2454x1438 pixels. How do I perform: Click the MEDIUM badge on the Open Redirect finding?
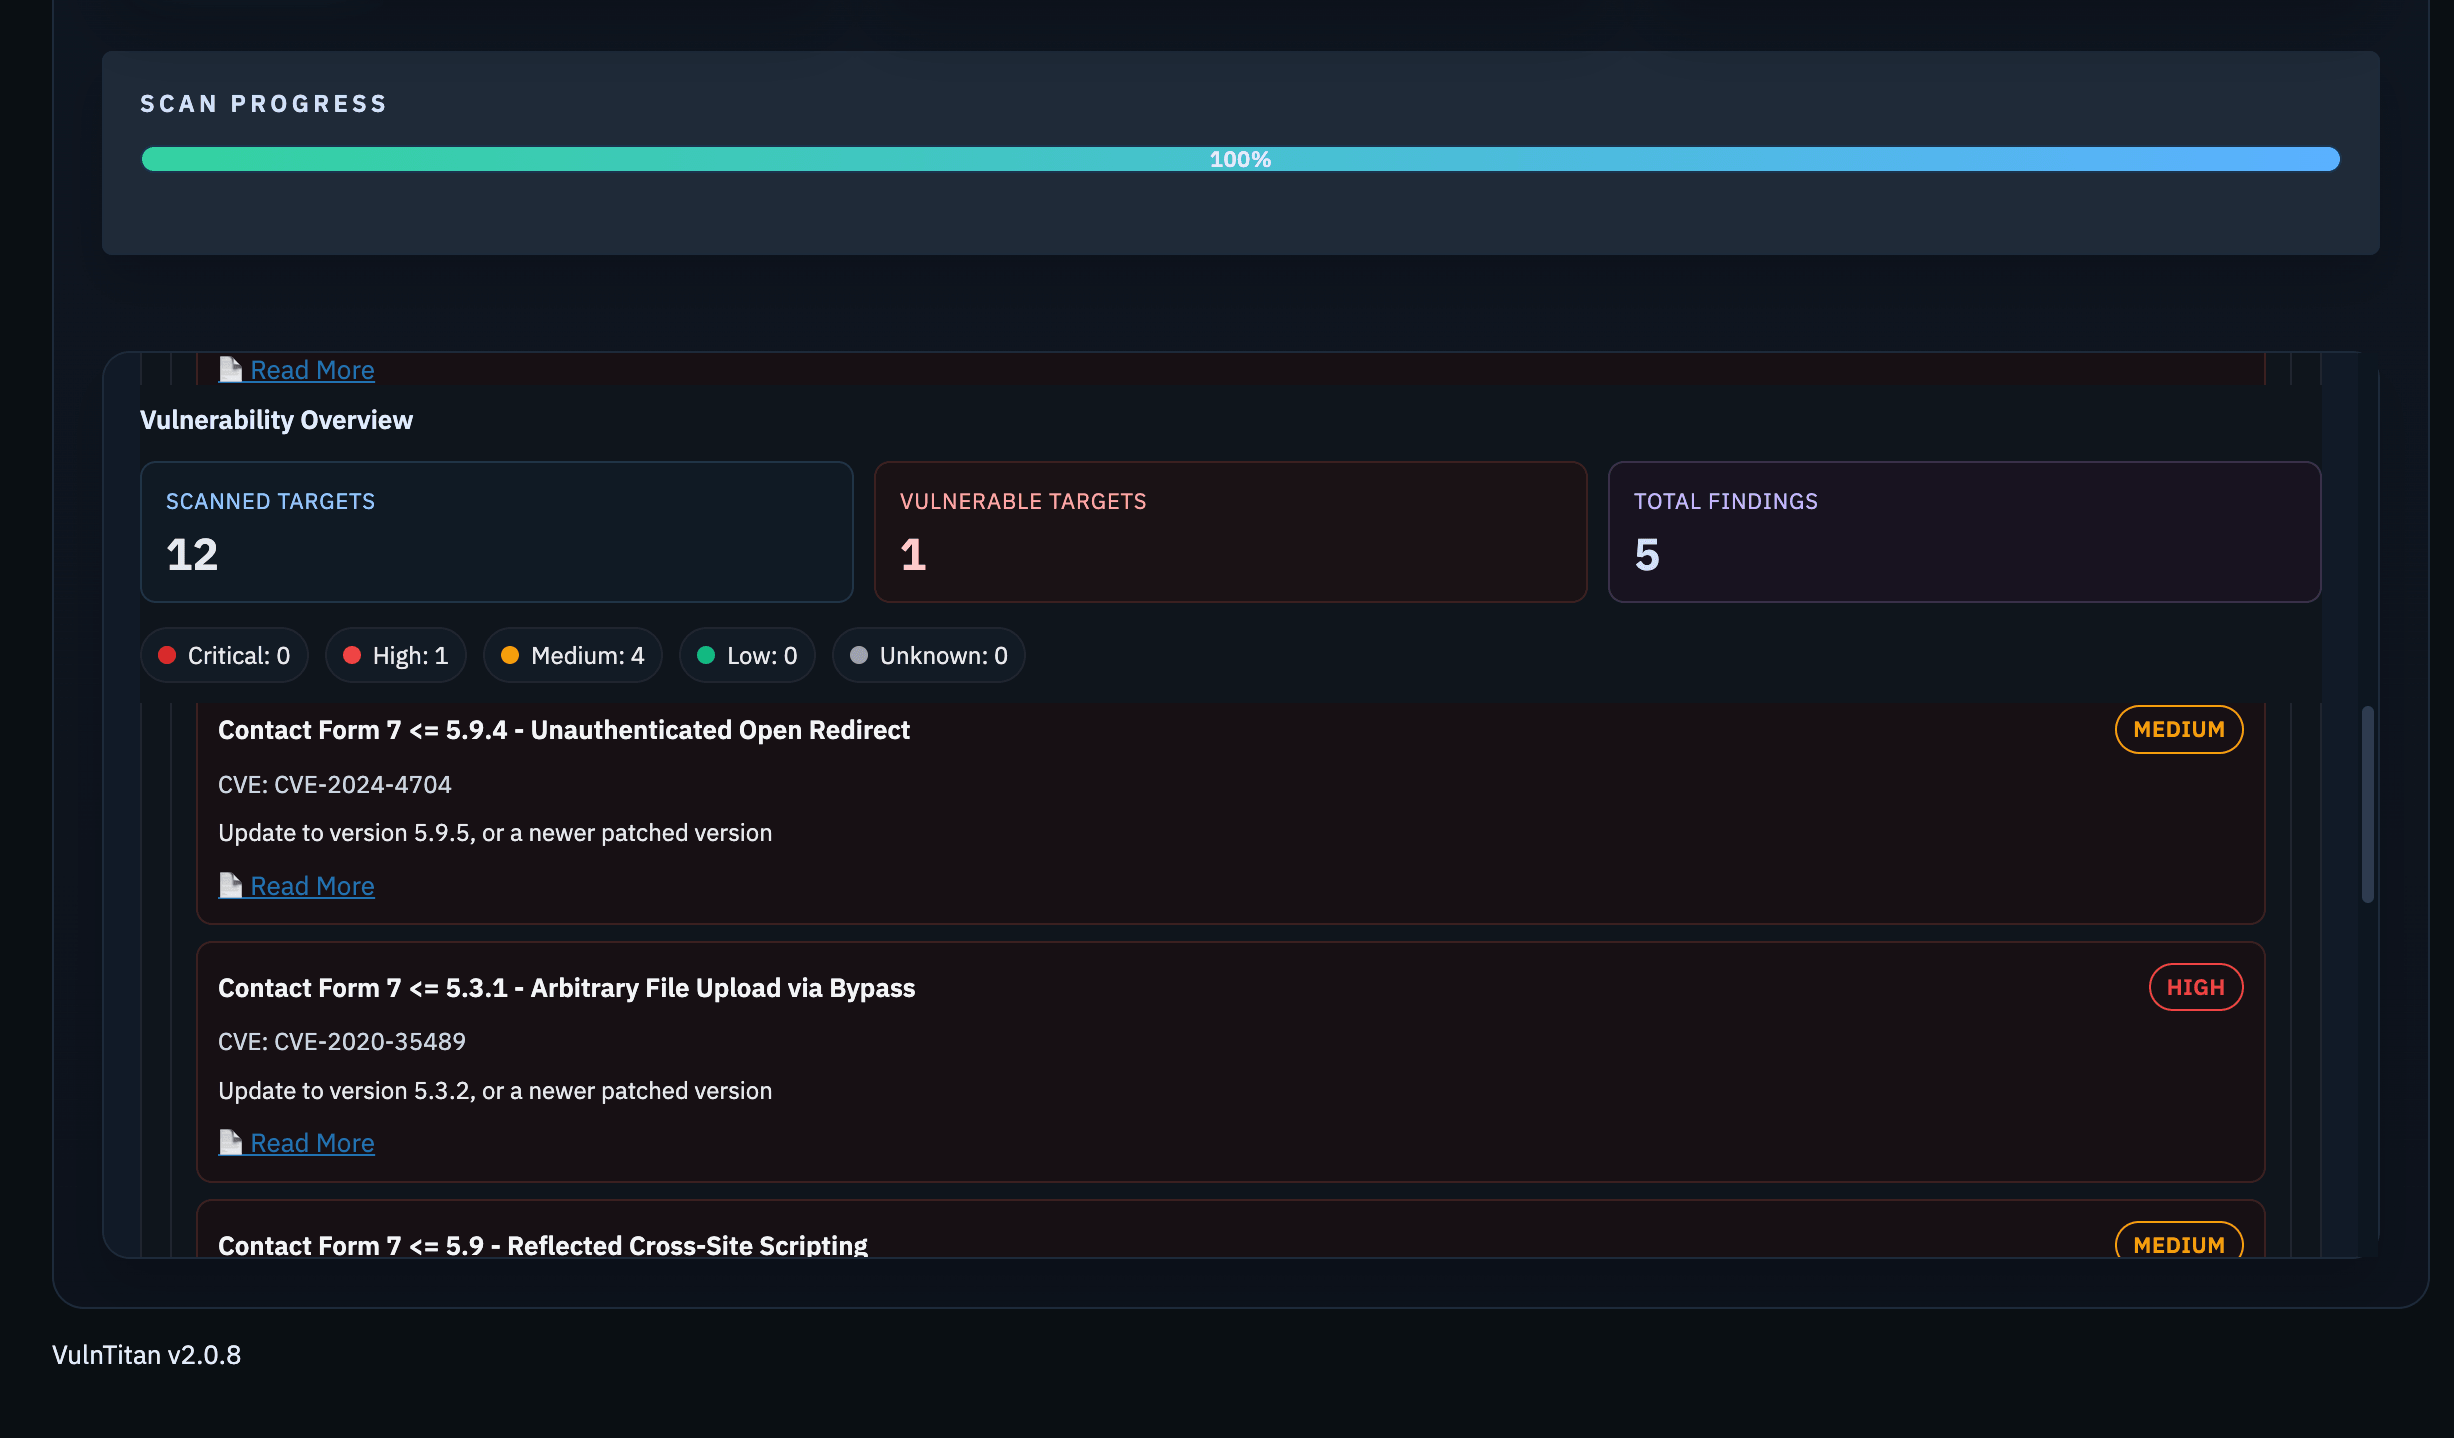click(x=2178, y=729)
